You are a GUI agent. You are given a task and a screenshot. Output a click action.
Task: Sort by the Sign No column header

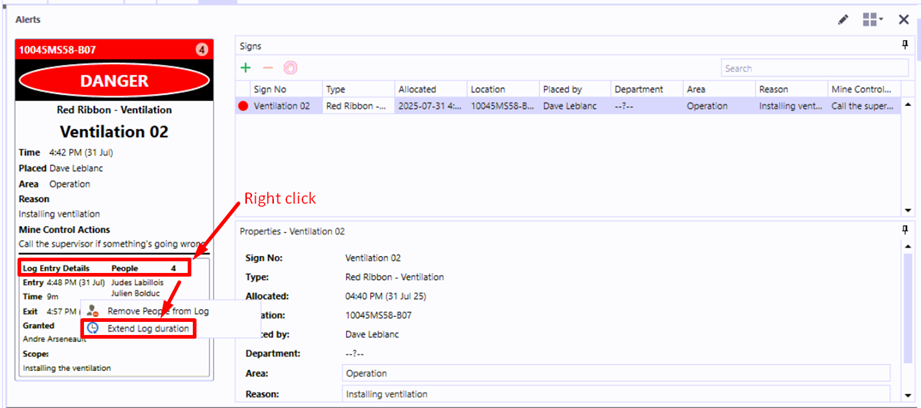[270, 89]
